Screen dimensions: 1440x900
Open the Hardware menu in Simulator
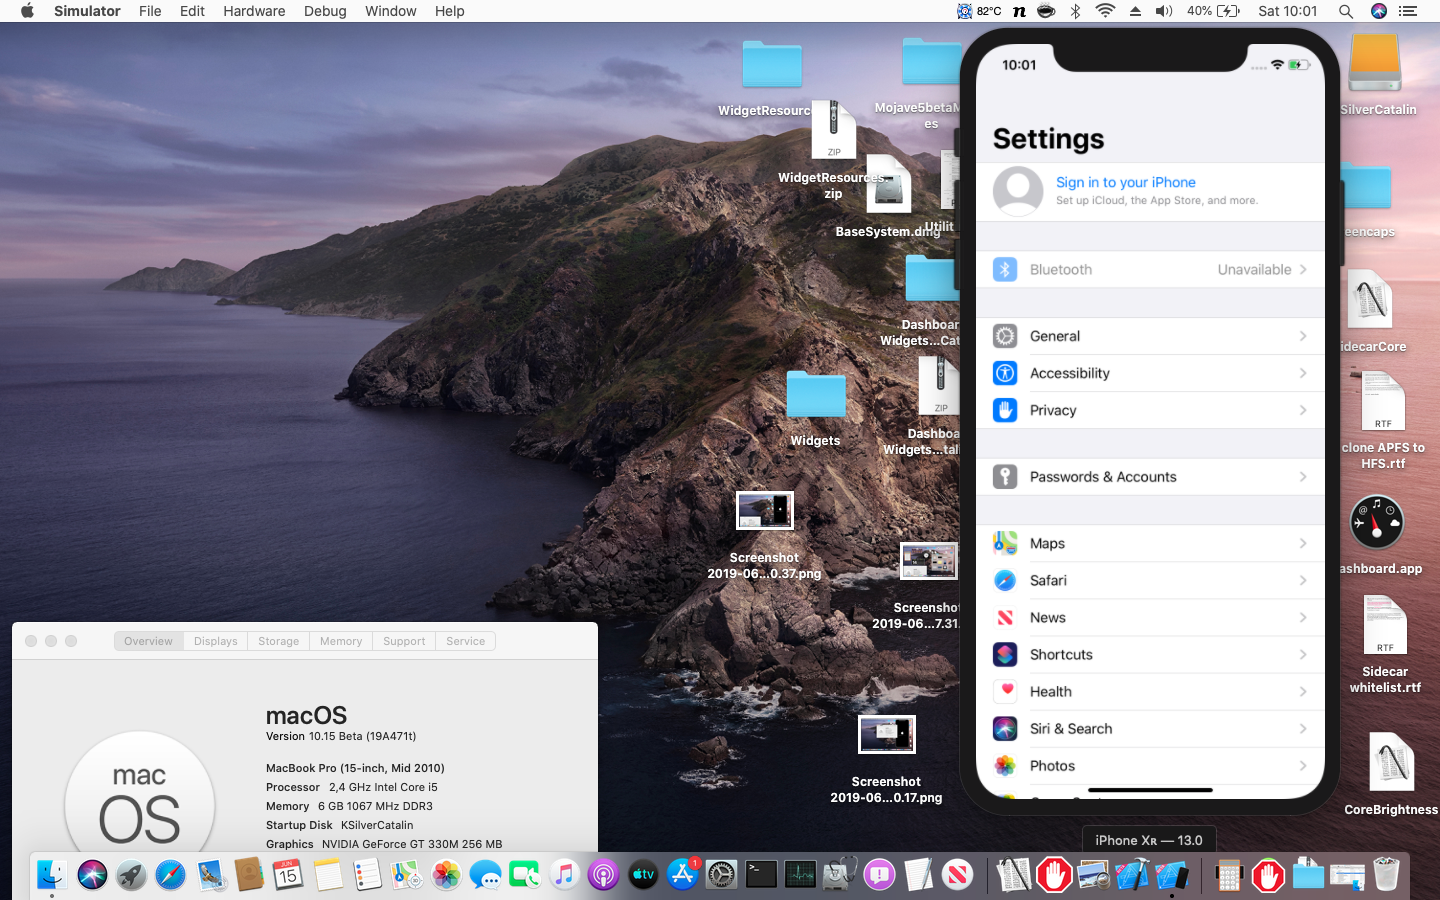coord(254,11)
